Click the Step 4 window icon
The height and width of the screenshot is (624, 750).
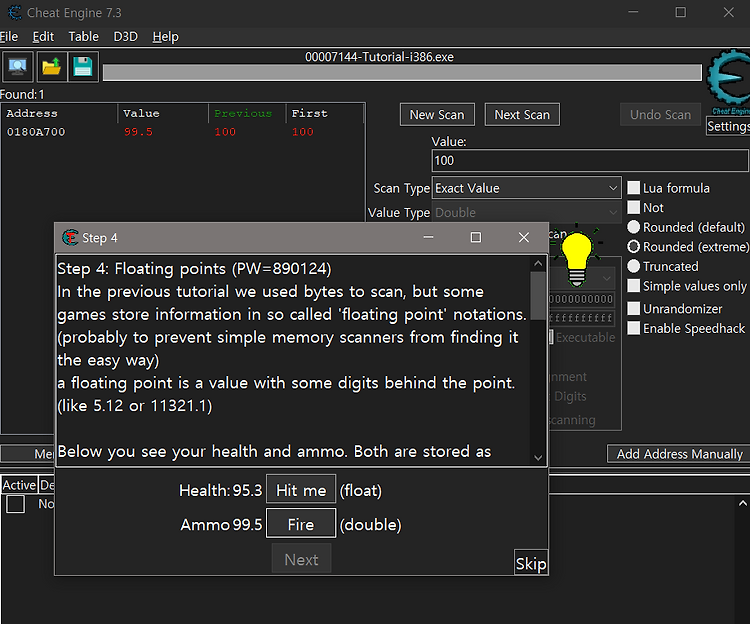70,237
